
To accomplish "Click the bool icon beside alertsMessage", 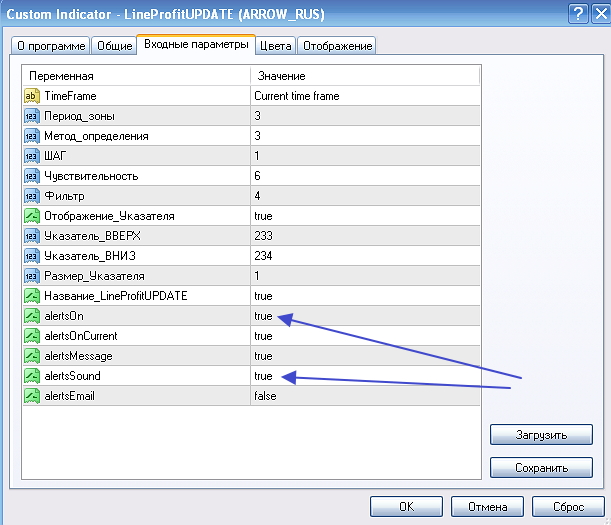I will [32, 356].
